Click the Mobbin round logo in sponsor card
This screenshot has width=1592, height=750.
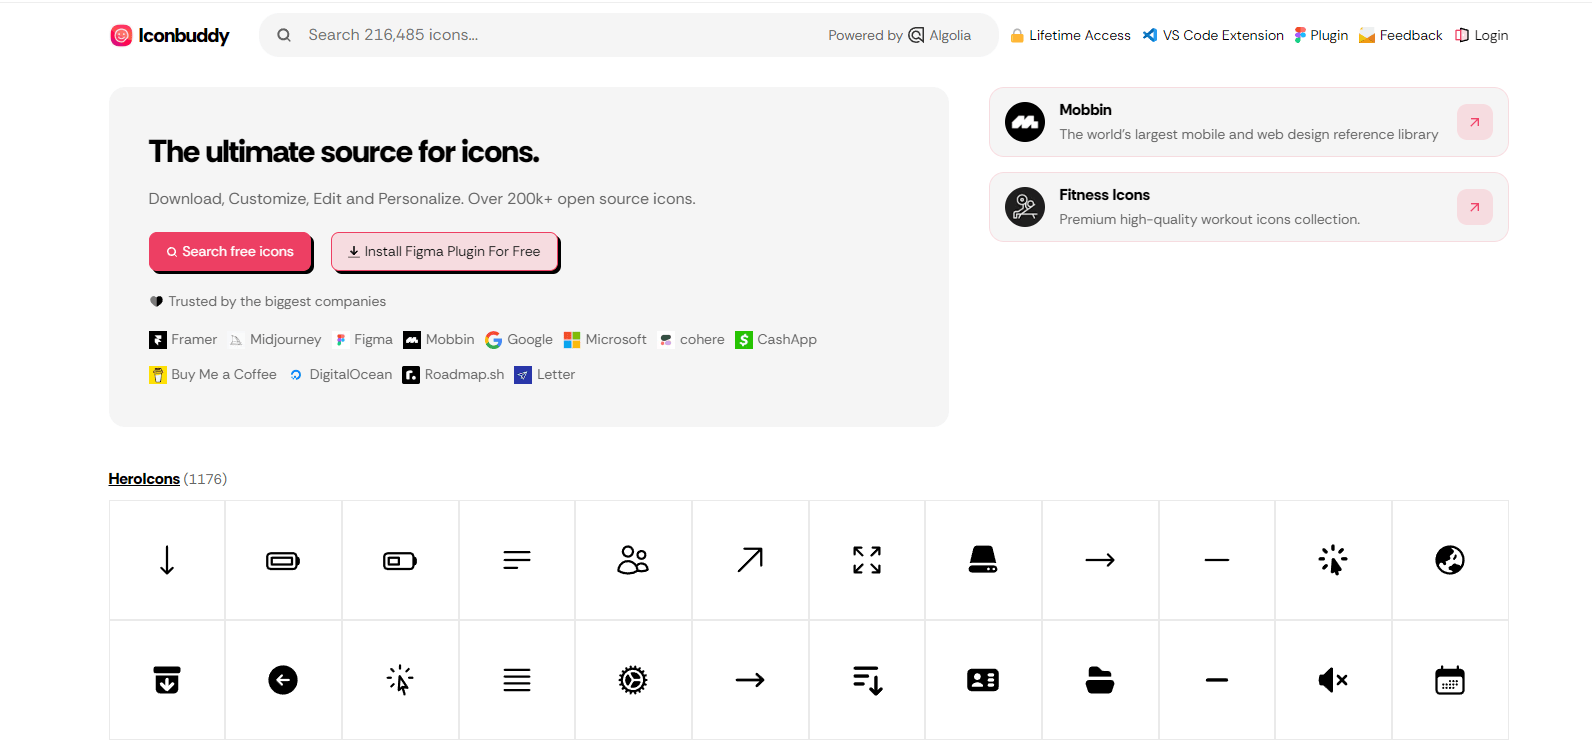point(1025,122)
